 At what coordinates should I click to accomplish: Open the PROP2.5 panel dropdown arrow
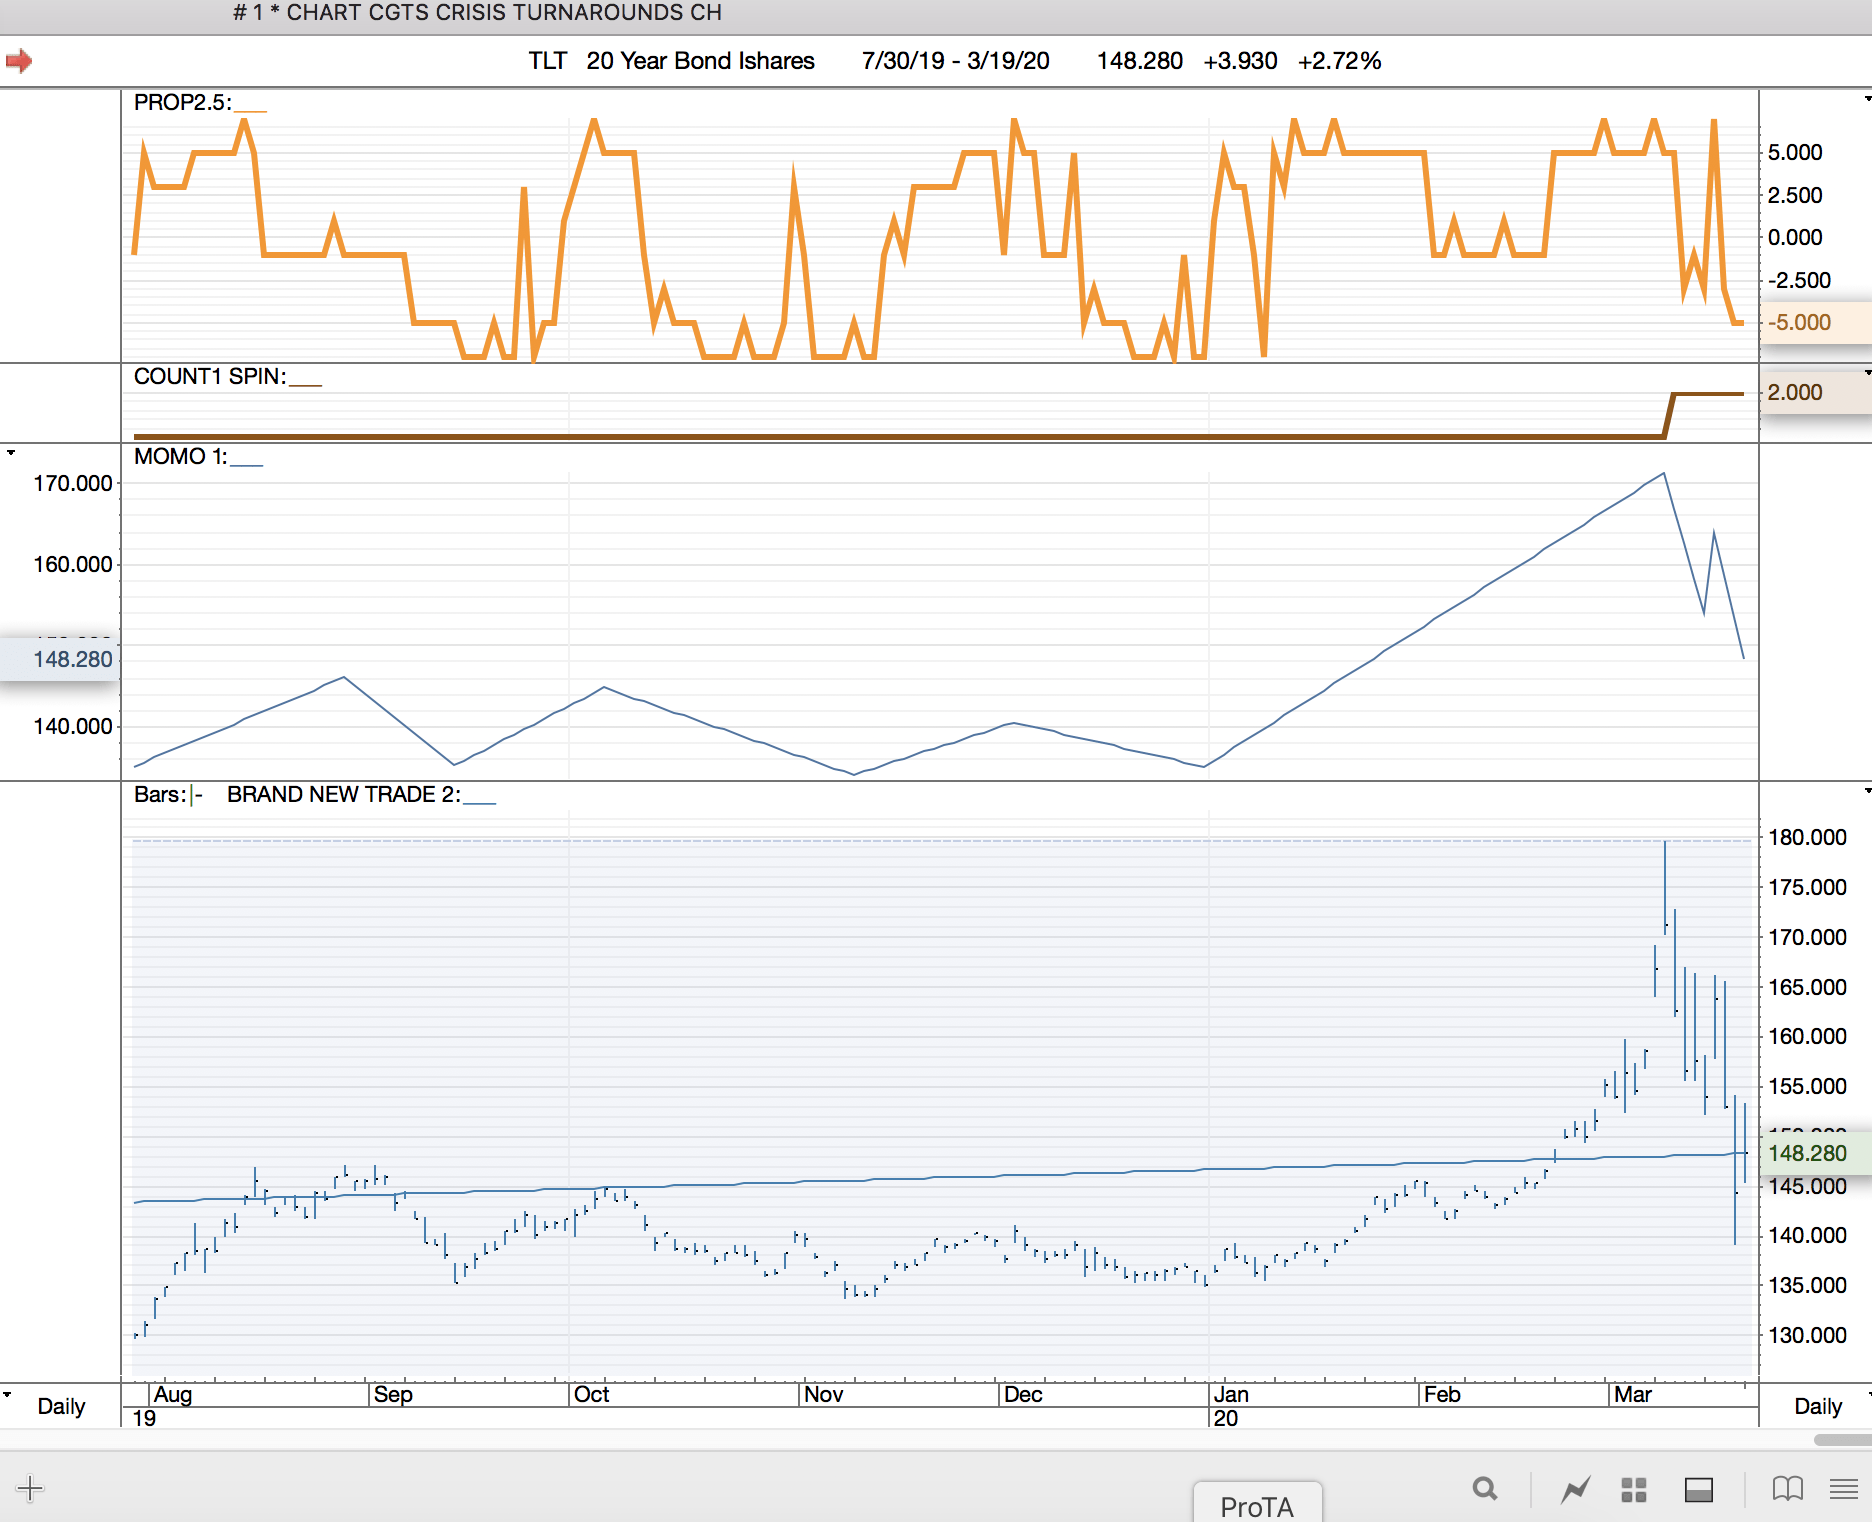click(x=1867, y=99)
